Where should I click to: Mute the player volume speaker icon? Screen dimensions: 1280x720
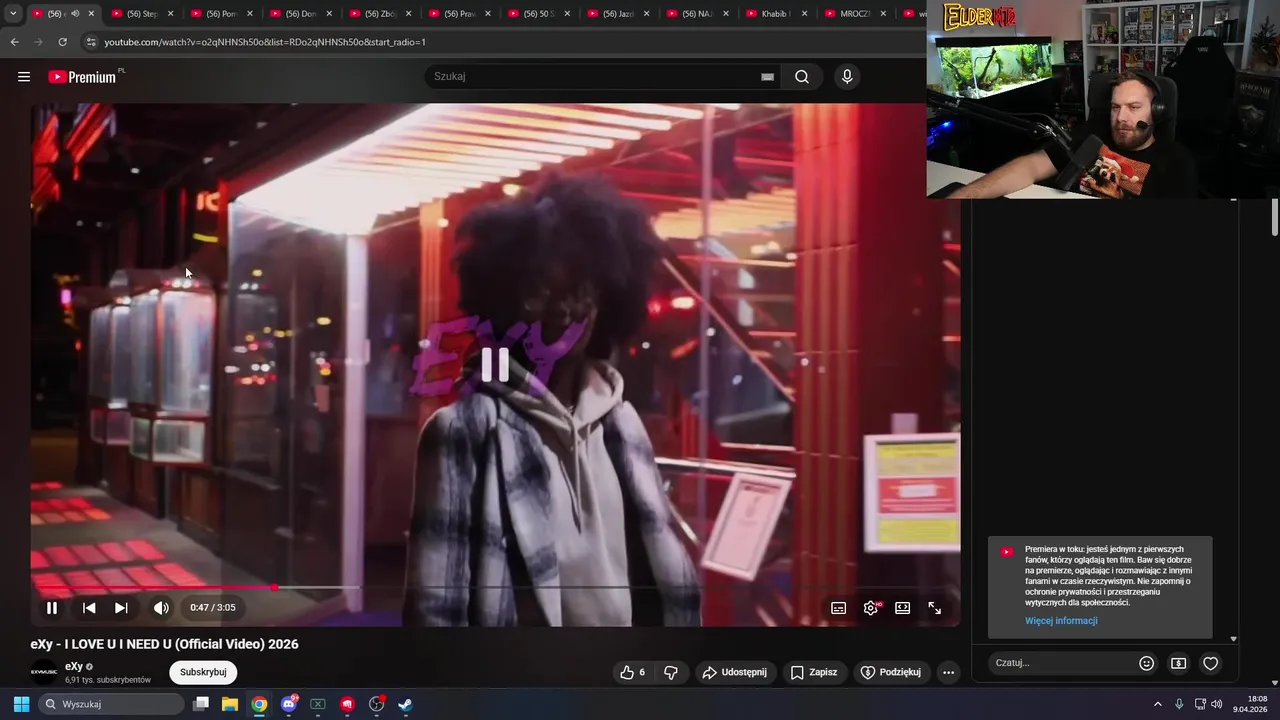161,608
